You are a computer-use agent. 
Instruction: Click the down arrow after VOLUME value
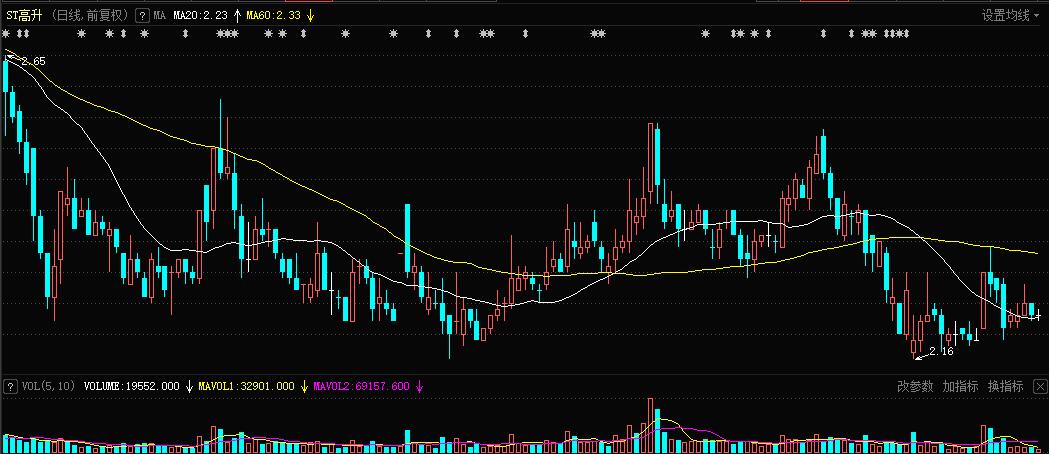[x=189, y=386]
